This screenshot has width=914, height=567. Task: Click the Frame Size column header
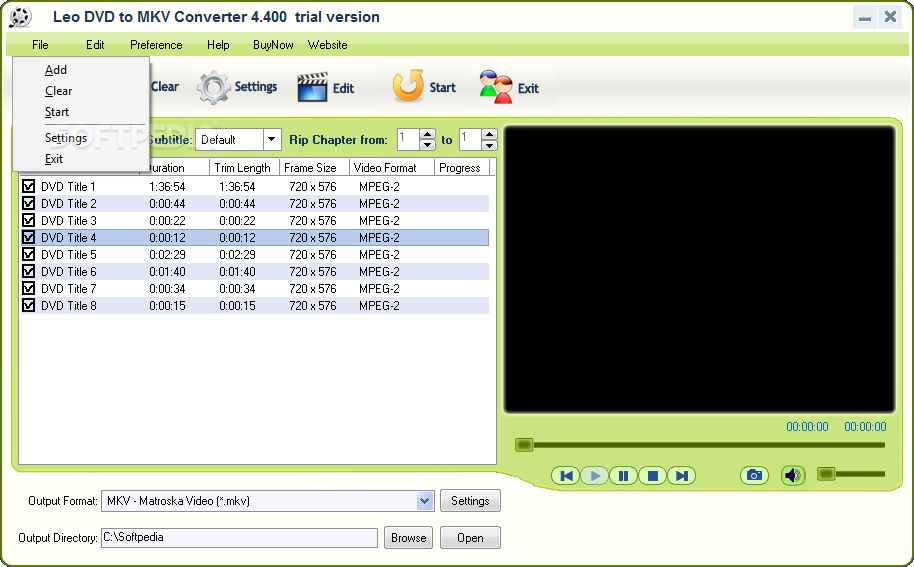coord(314,168)
